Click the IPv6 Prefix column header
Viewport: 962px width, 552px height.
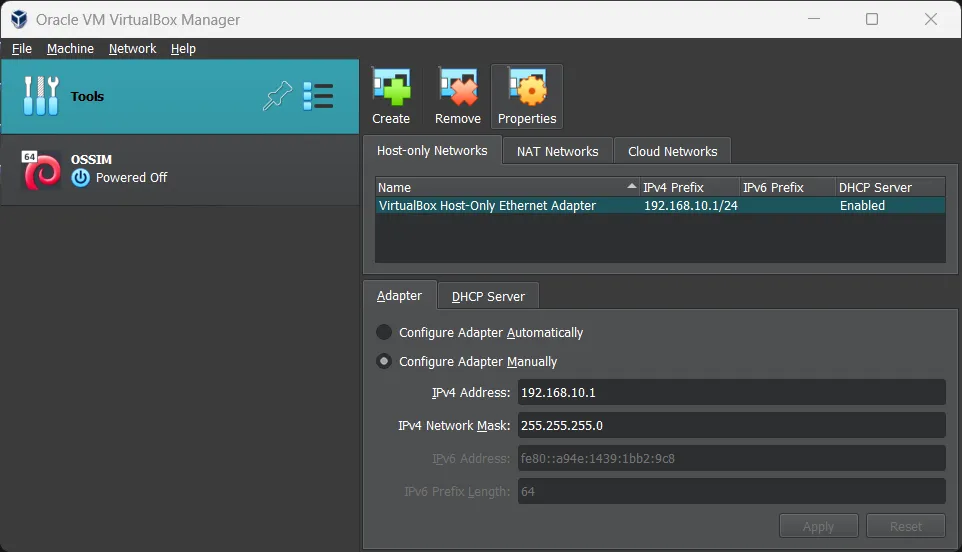click(788, 187)
